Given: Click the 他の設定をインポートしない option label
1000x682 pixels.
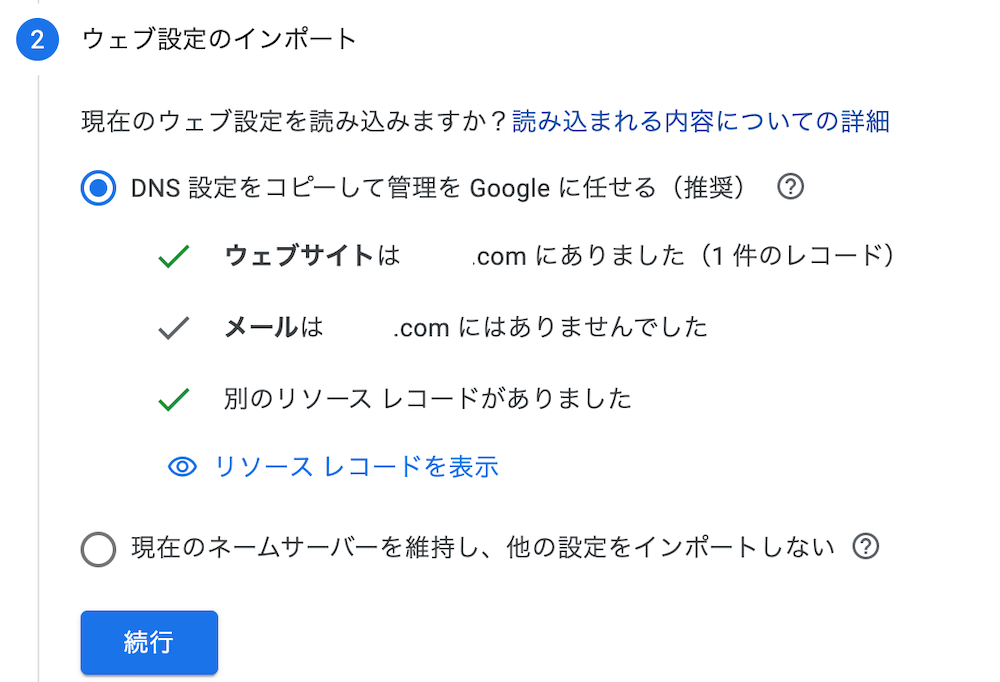Looking at the screenshot, I should pos(483,547).
